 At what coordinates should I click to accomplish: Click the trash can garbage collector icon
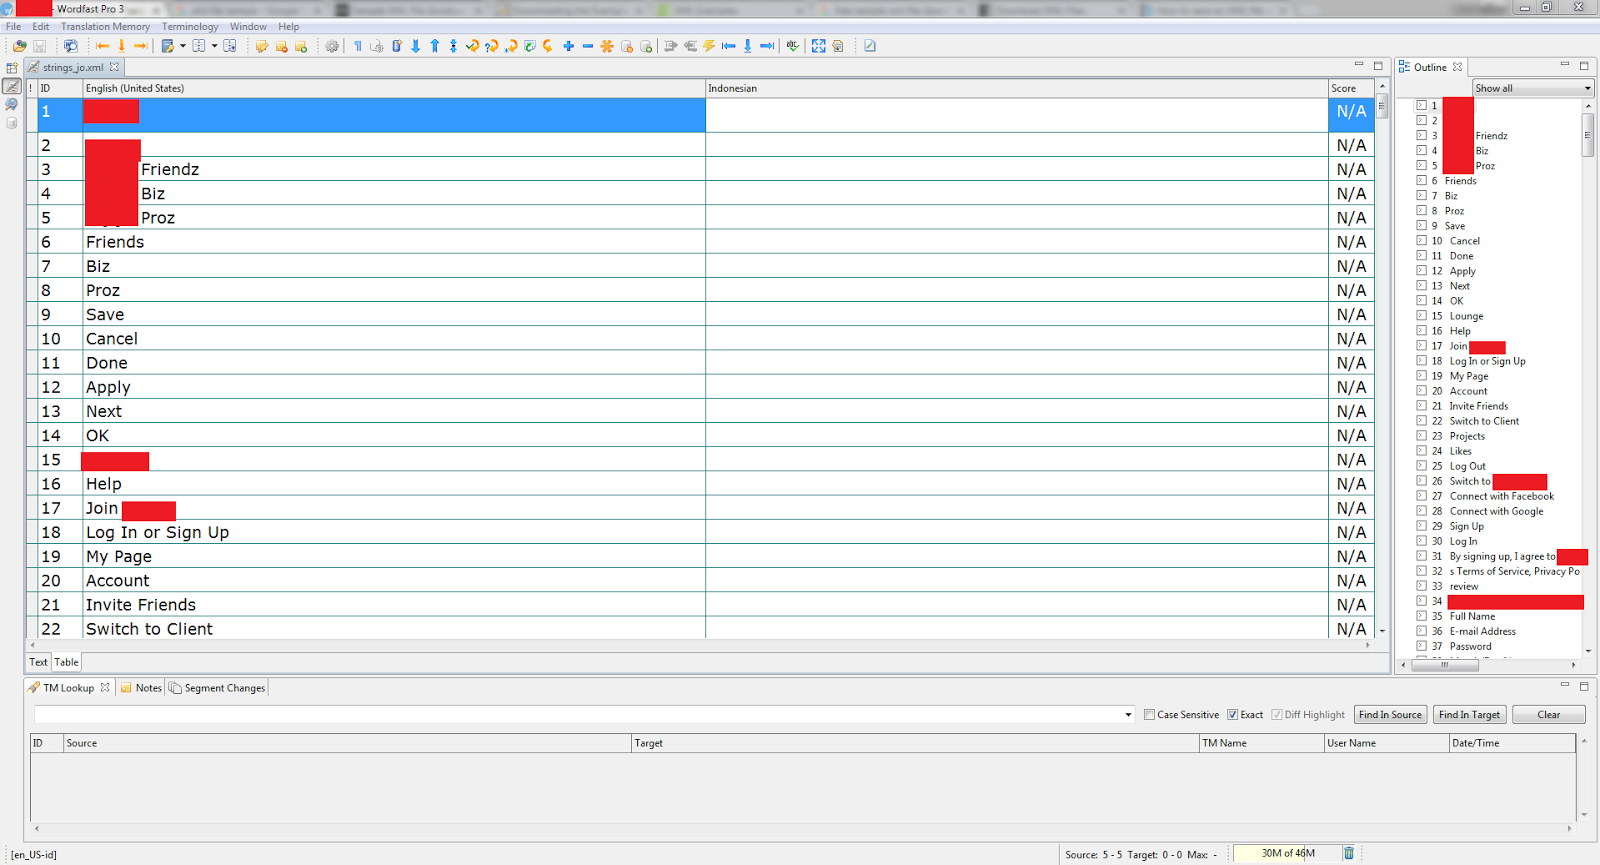click(x=1349, y=853)
